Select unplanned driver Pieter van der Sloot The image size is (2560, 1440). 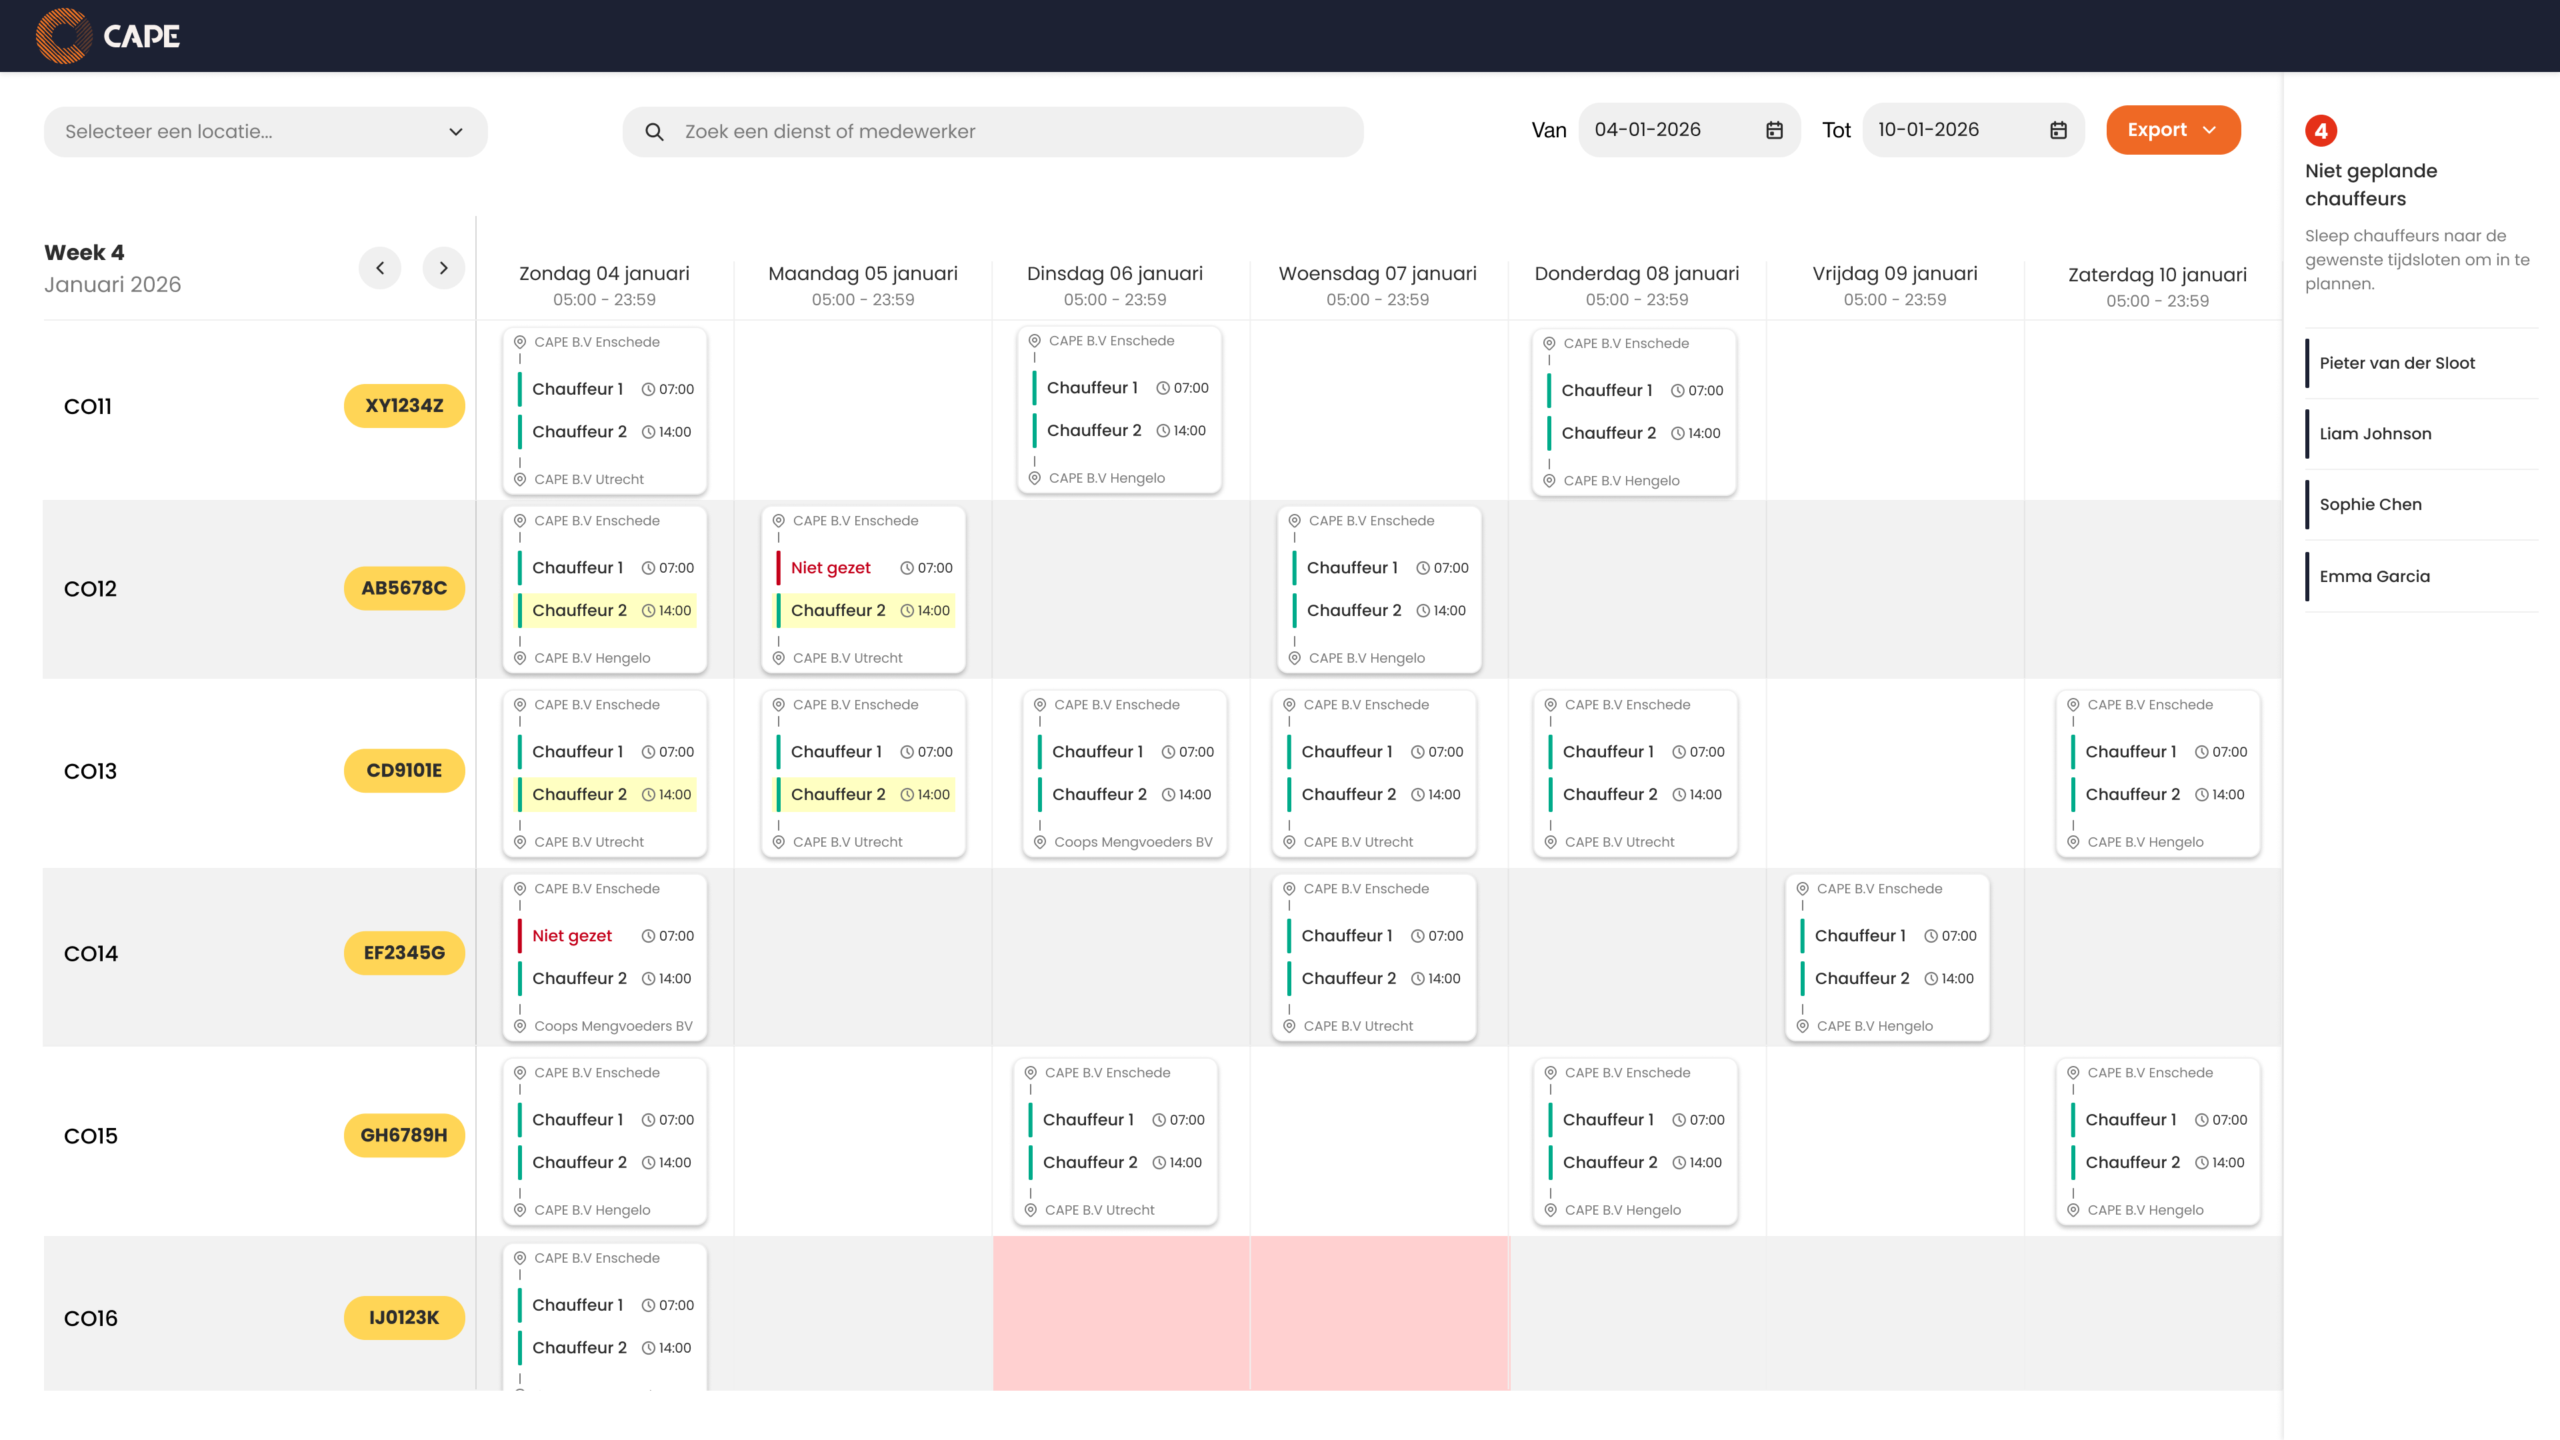click(x=2396, y=364)
